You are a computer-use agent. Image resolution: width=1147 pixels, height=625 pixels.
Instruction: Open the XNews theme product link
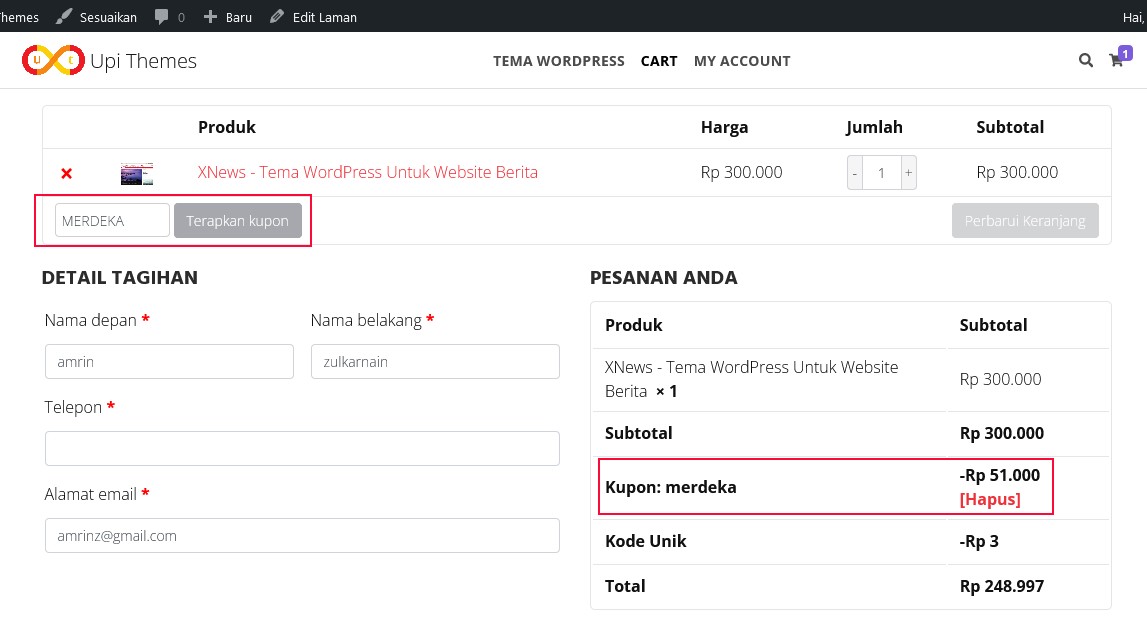click(367, 172)
